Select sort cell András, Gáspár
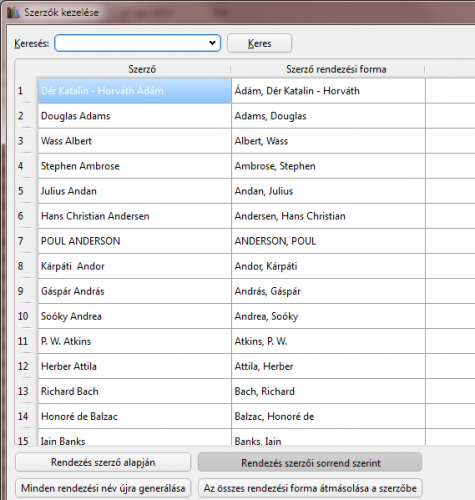 pos(328,291)
